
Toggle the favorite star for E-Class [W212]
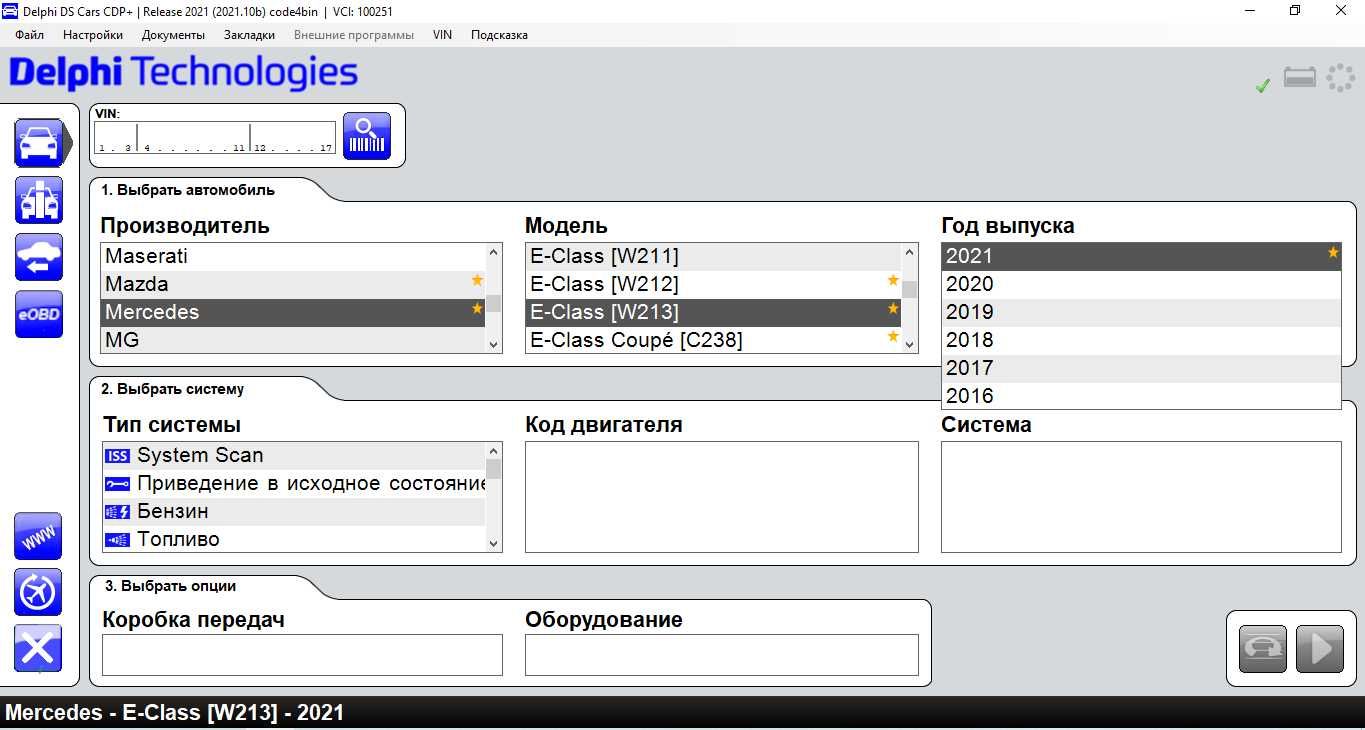click(x=893, y=281)
